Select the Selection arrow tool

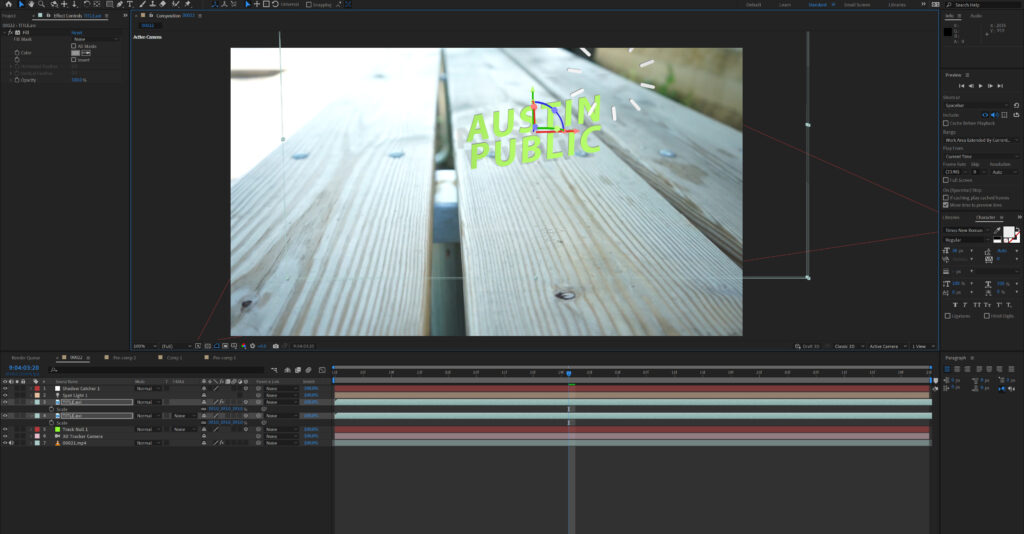(x=22, y=4)
